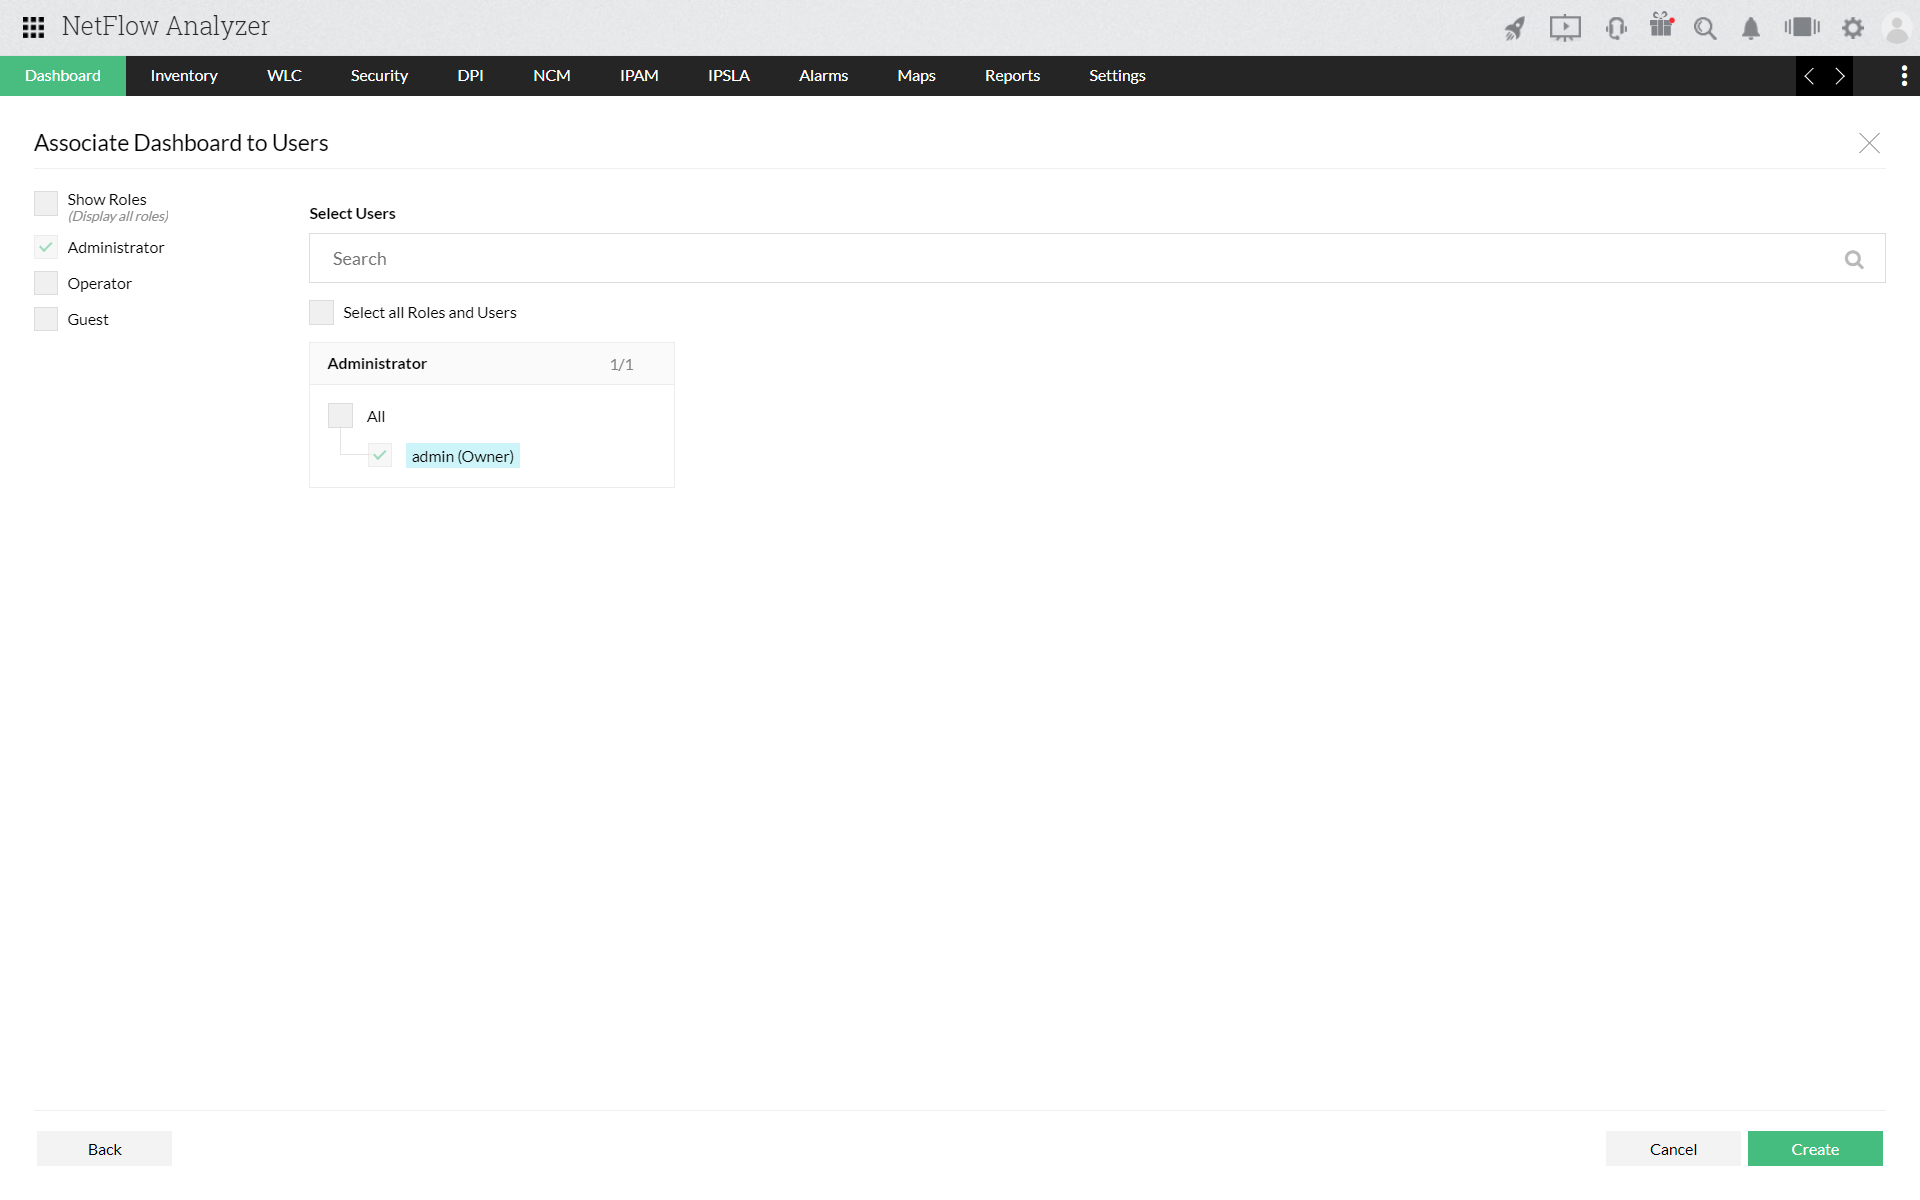The image size is (1920, 1200).
Task: Open the Inventory tab
Action: click(x=184, y=76)
